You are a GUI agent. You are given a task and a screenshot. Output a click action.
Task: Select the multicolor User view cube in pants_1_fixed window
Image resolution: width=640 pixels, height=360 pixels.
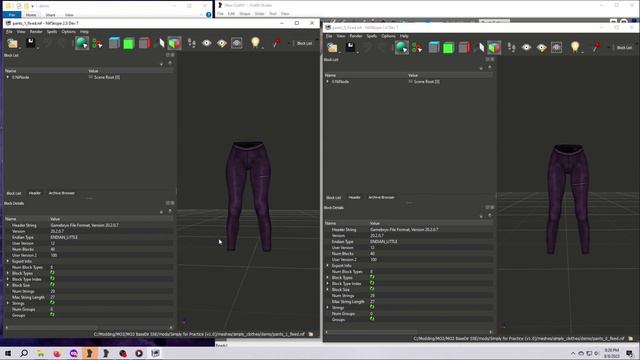tap(175, 43)
